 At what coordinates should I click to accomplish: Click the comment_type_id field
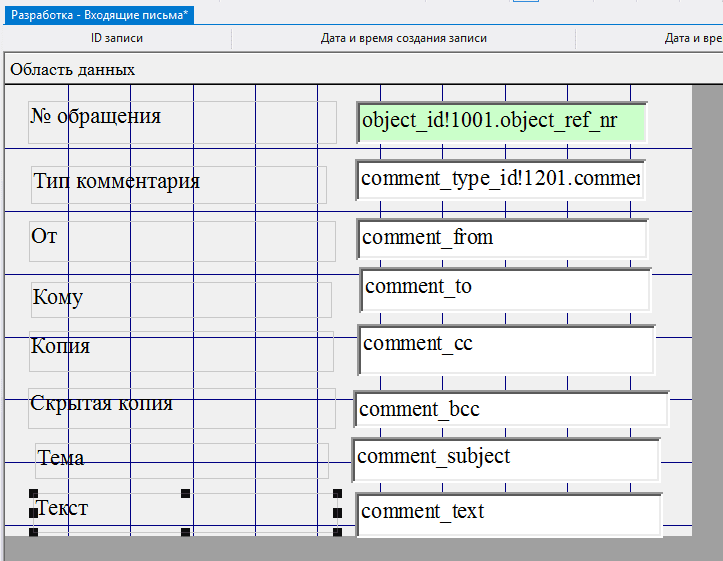click(x=500, y=180)
